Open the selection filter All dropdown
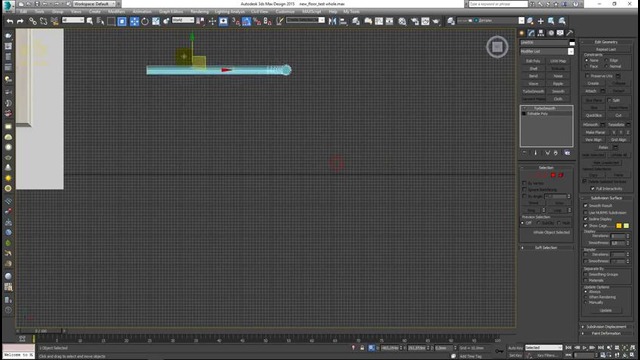 (73, 20)
